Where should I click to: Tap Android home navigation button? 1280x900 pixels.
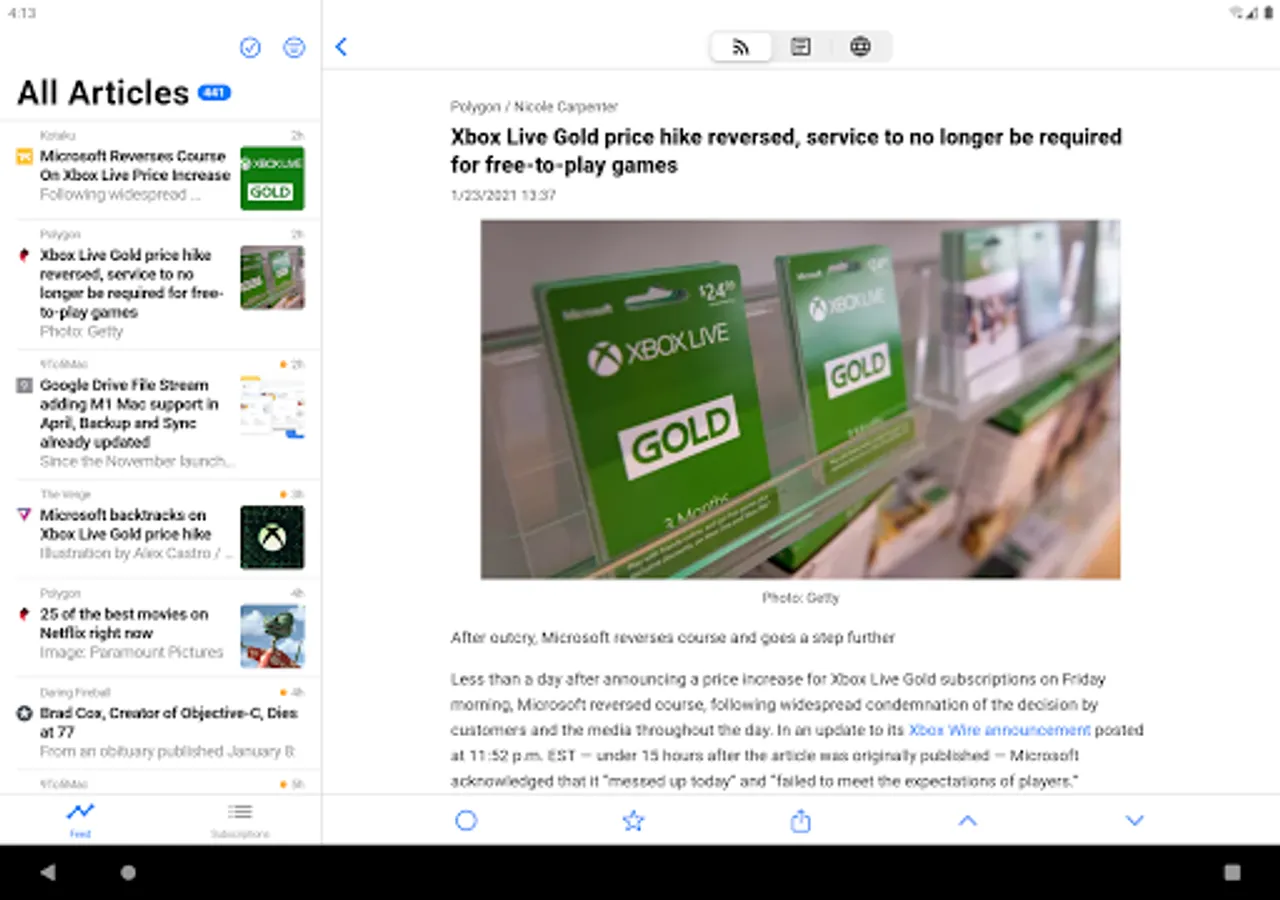point(128,872)
